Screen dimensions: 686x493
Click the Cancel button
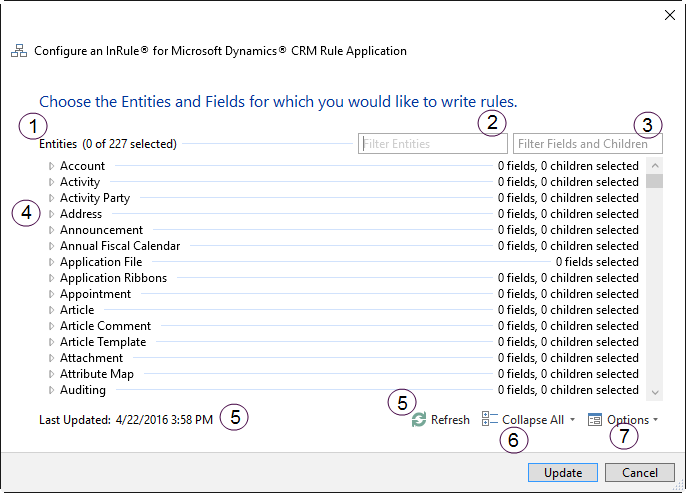(x=640, y=473)
